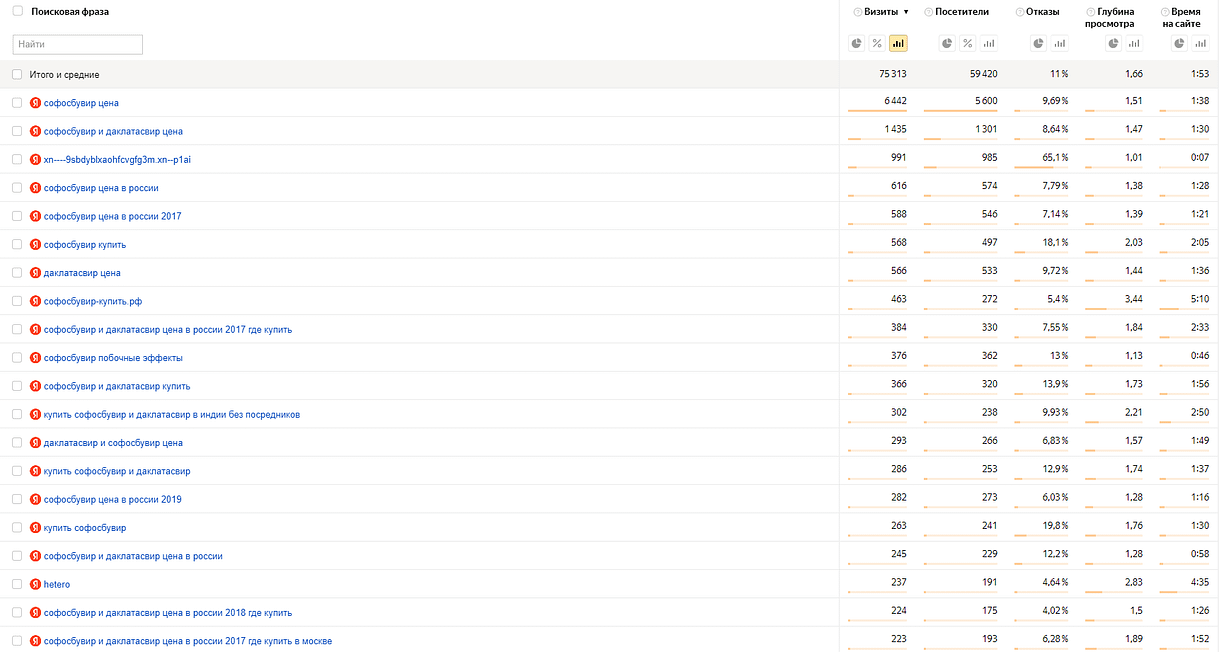Click the sort arrow next to Визиты
This screenshot has width=1219, height=652.
point(906,12)
